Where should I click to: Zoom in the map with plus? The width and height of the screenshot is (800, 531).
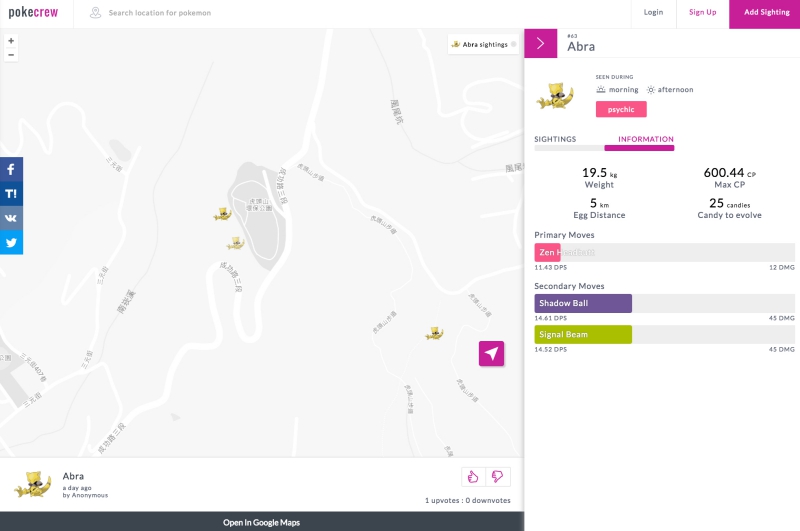[x=11, y=41]
